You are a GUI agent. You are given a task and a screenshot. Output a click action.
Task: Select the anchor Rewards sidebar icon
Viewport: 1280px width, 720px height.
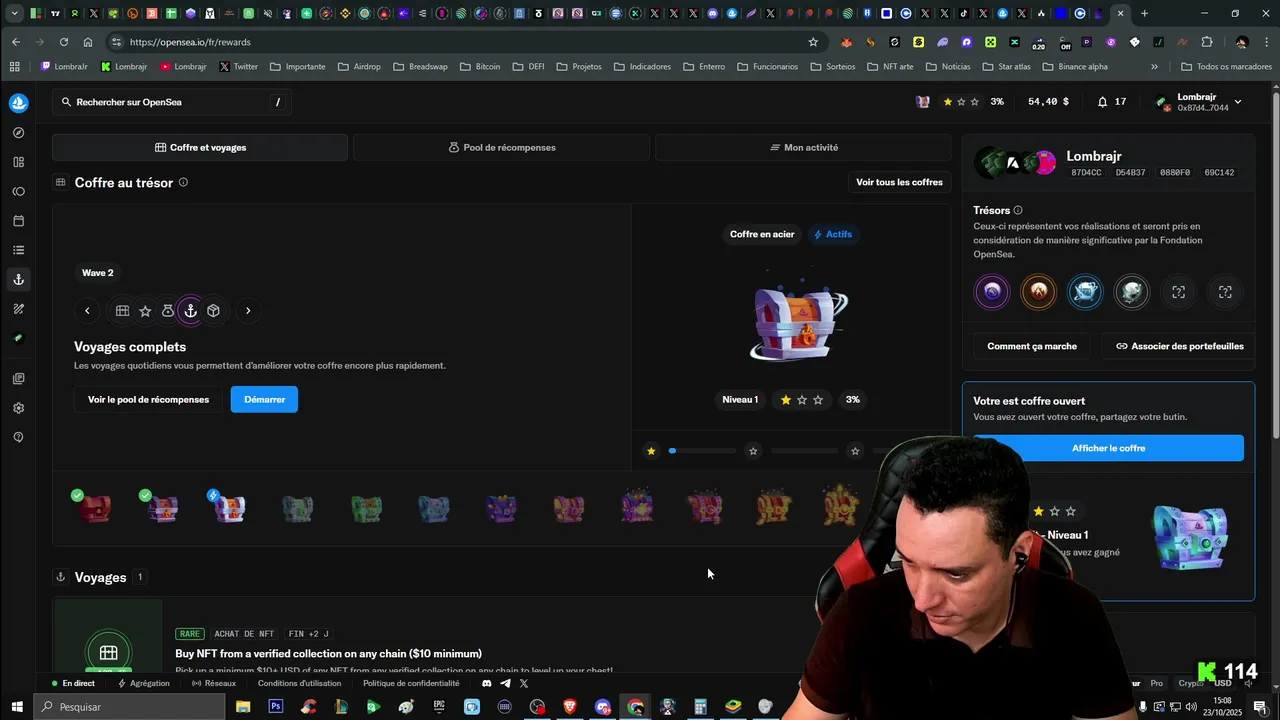click(x=18, y=279)
